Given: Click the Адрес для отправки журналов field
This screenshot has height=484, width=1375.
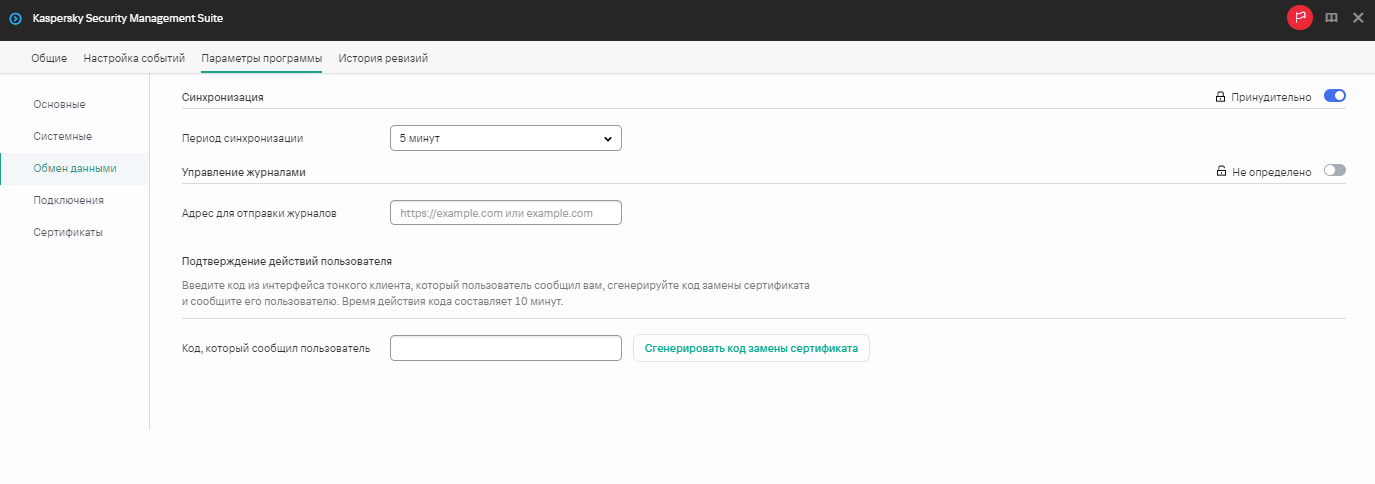Looking at the screenshot, I should 505,213.
